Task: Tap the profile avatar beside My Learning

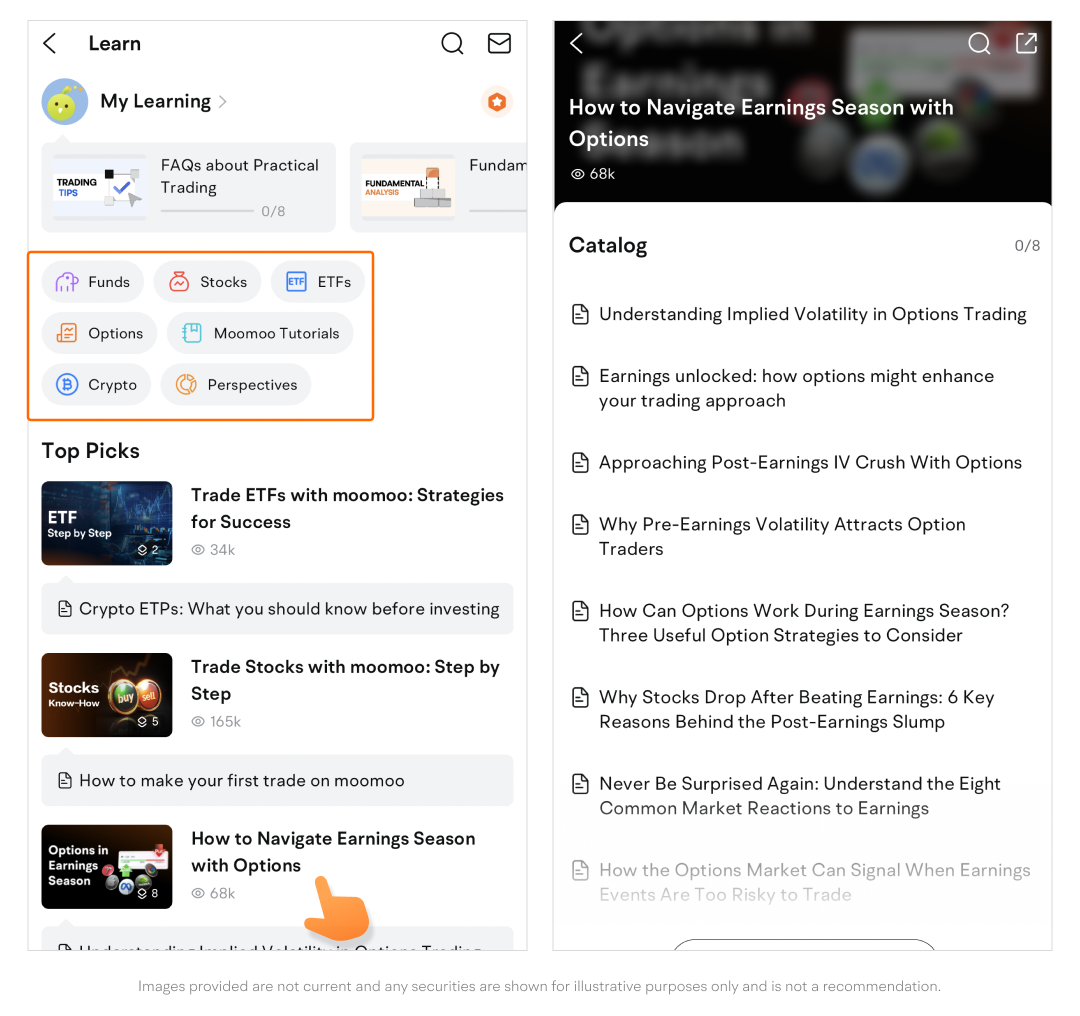Action: click(x=65, y=102)
